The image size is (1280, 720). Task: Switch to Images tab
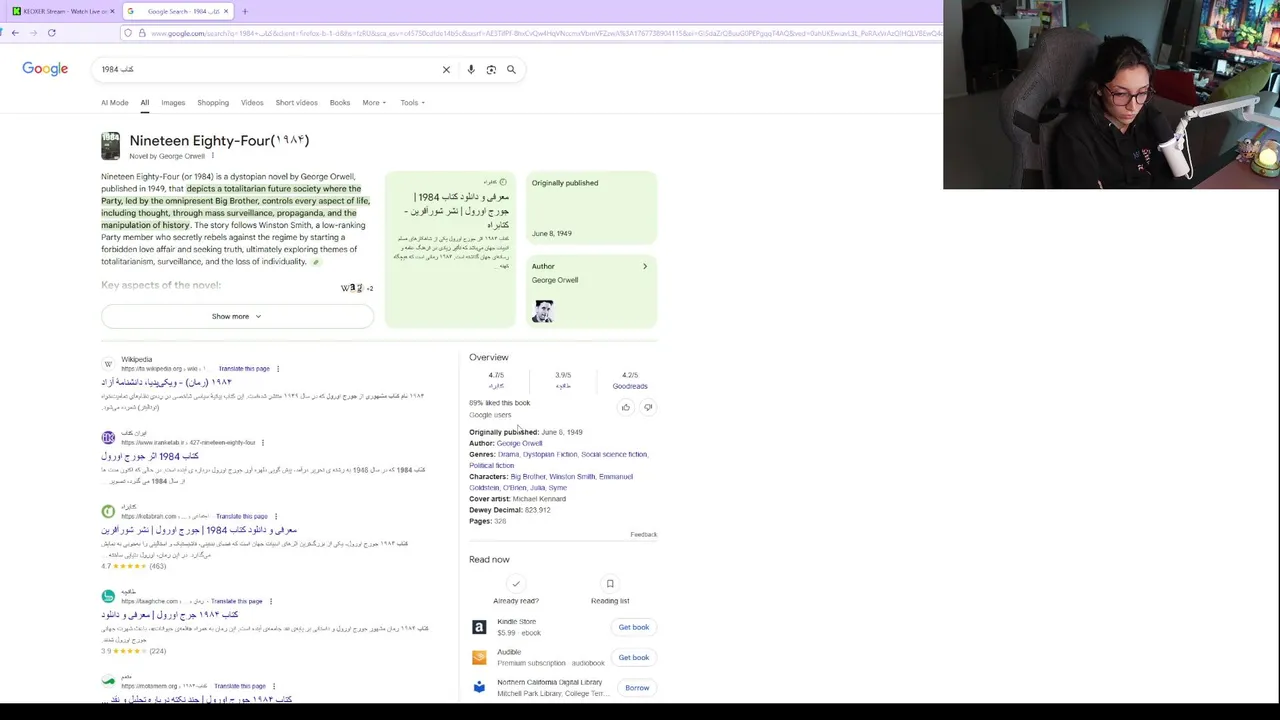tap(173, 102)
